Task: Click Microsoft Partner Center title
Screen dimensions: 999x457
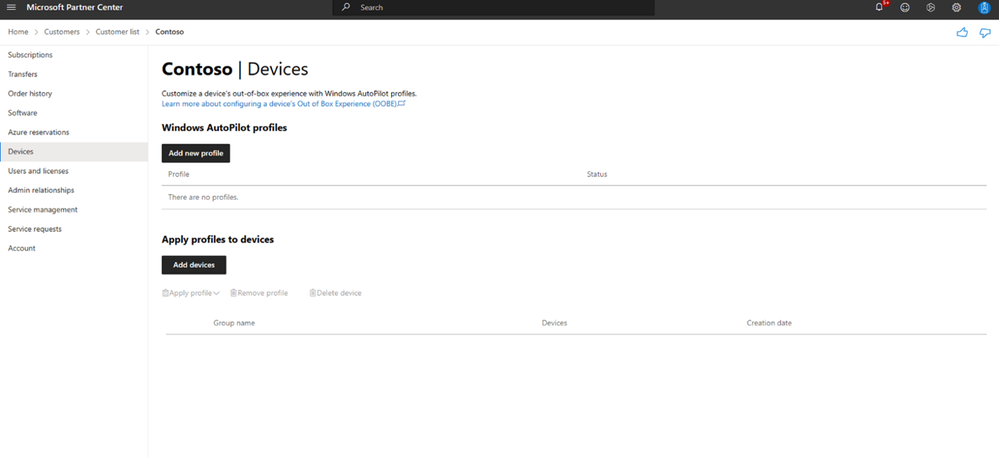Action: pos(75,7)
